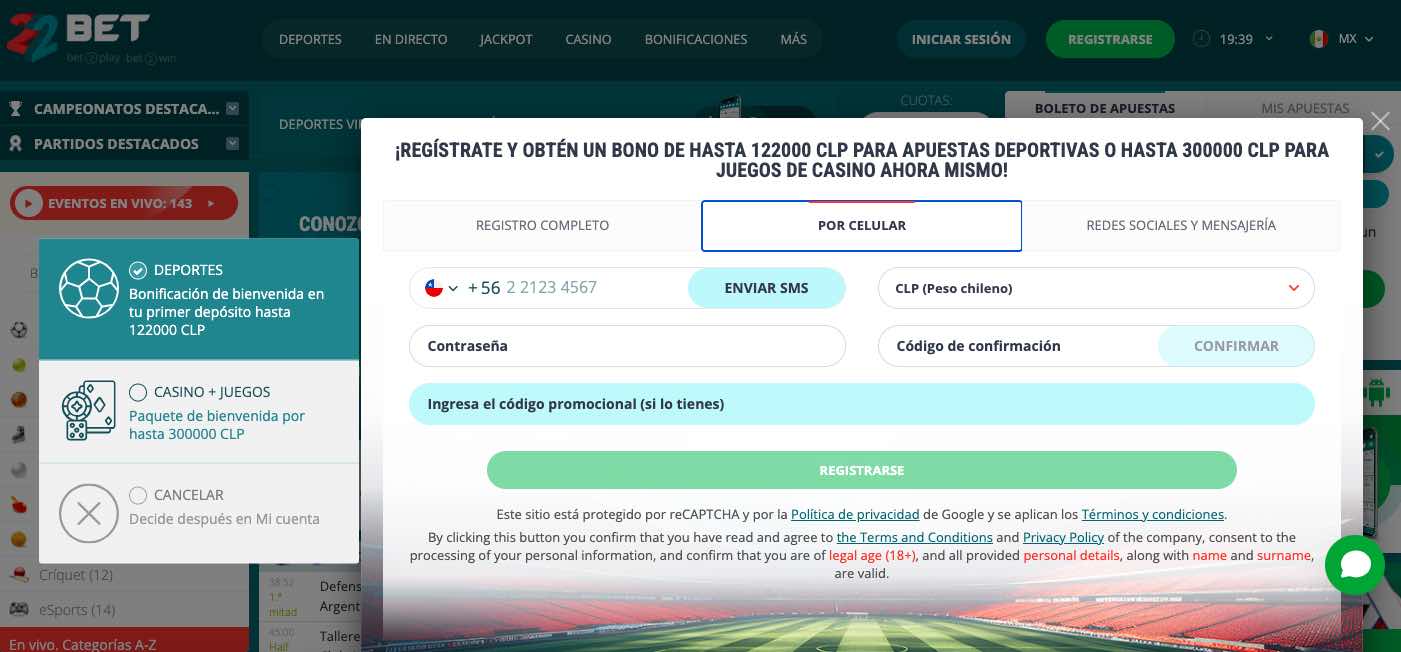The width and height of the screenshot is (1401, 652).
Task: Click the circled X cancel icon
Action: point(89,513)
